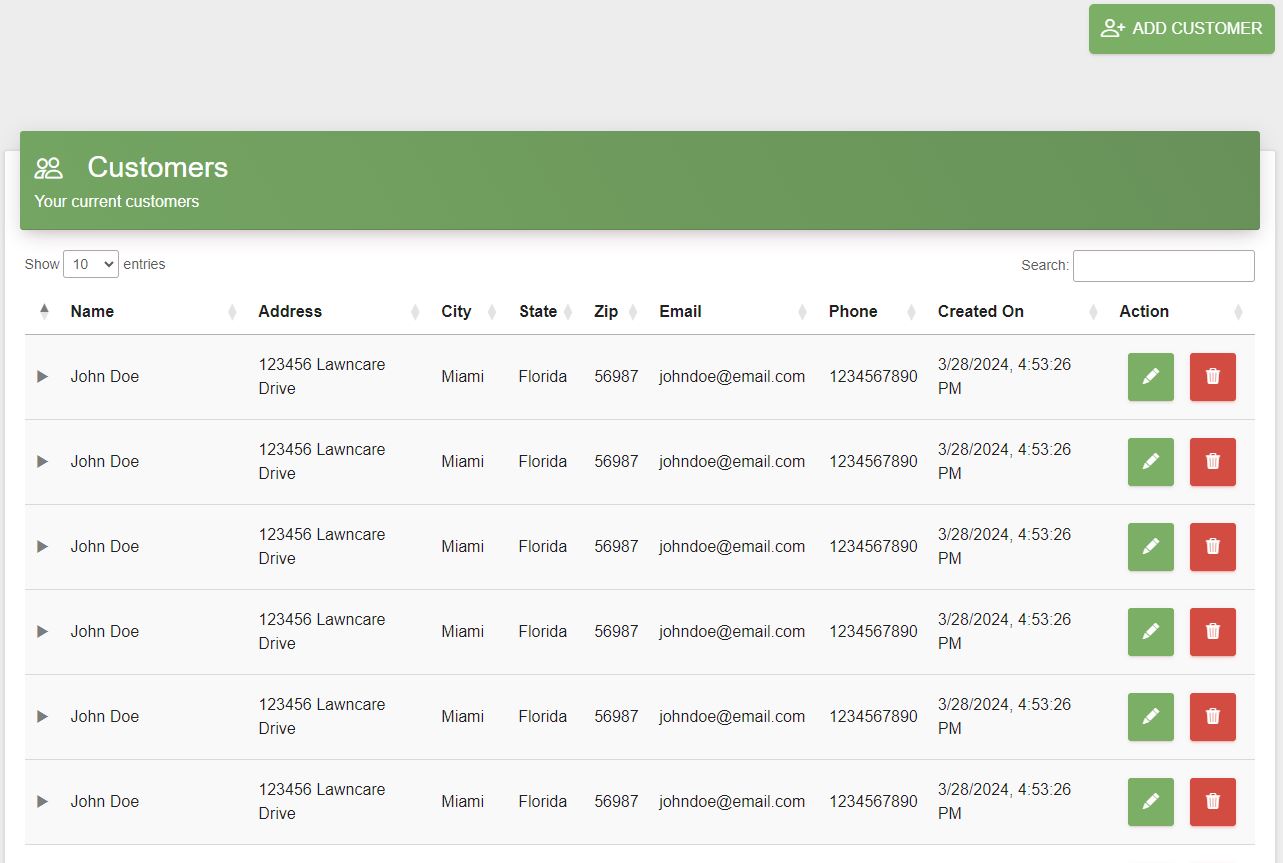
Task: Expand the first John Doe row details
Action: tap(42, 377)
